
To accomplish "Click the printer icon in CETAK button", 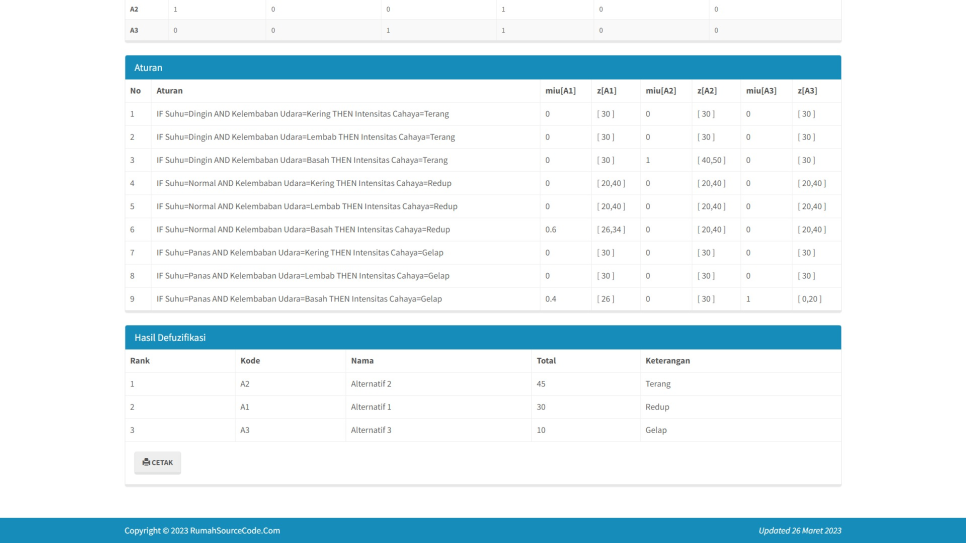I will coord(146,462).
